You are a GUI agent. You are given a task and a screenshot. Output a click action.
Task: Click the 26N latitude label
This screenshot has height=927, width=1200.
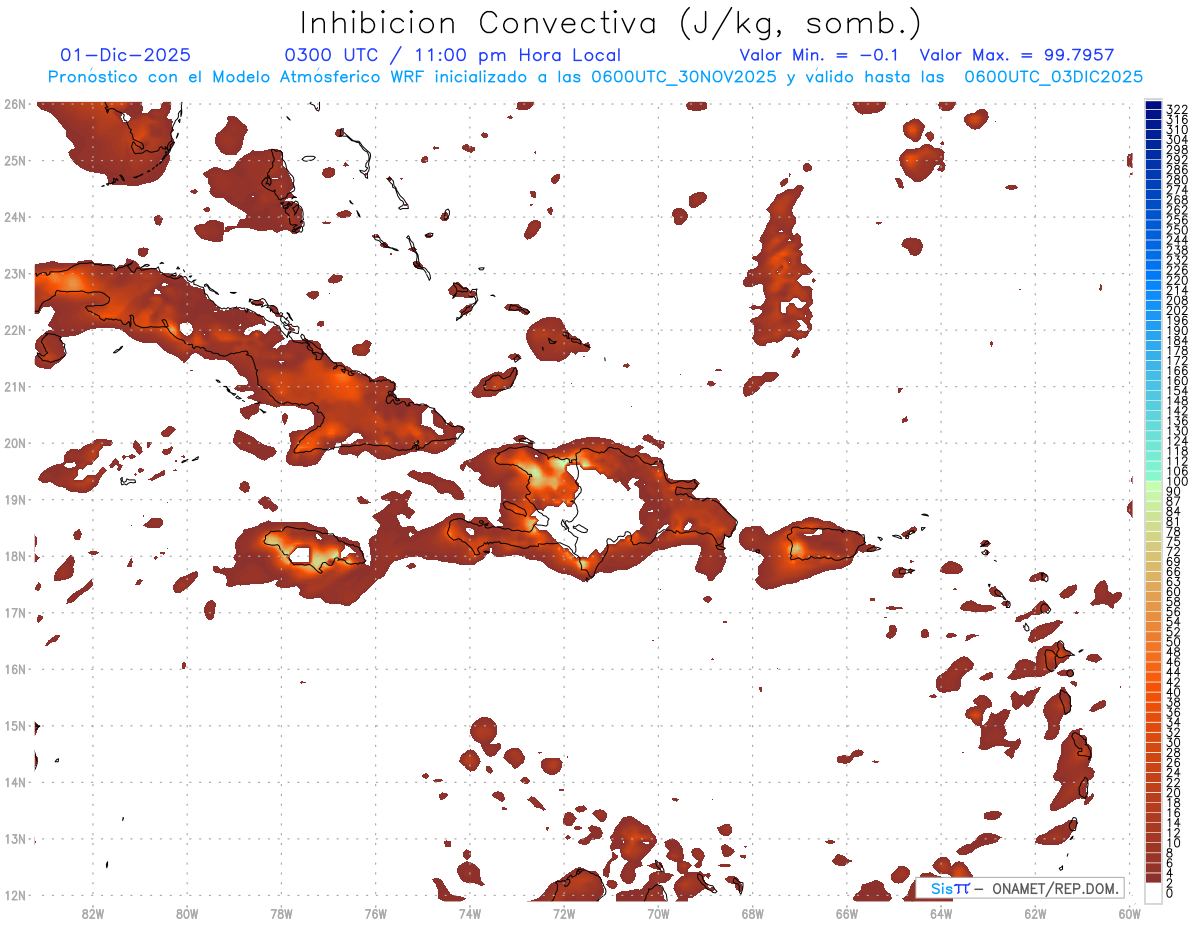click(14, 104)
